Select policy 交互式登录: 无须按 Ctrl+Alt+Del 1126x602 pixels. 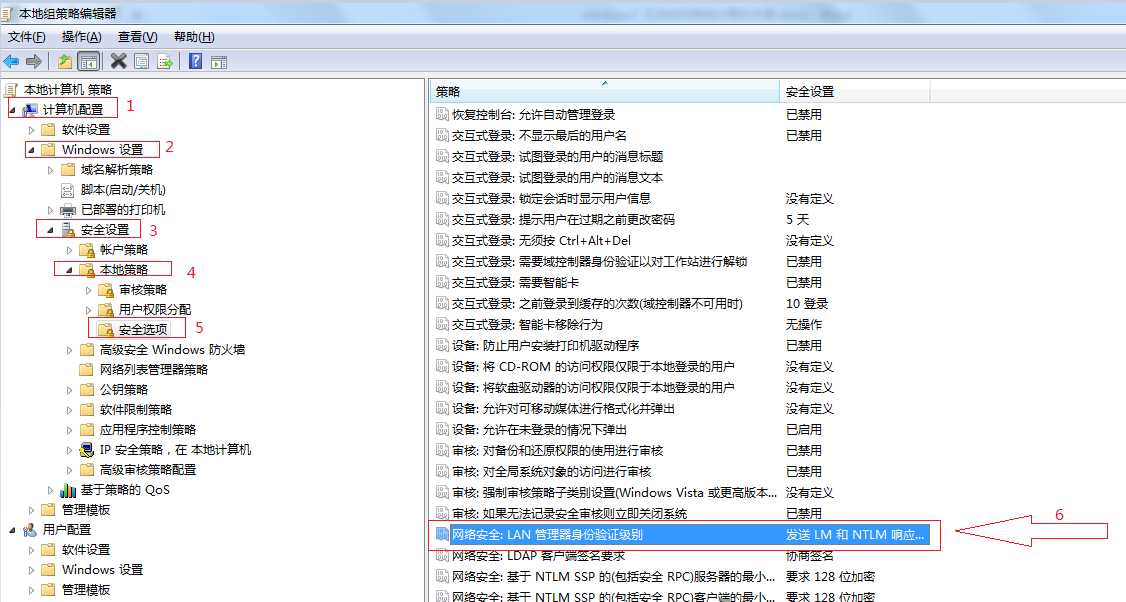click(x=541, y=241)
